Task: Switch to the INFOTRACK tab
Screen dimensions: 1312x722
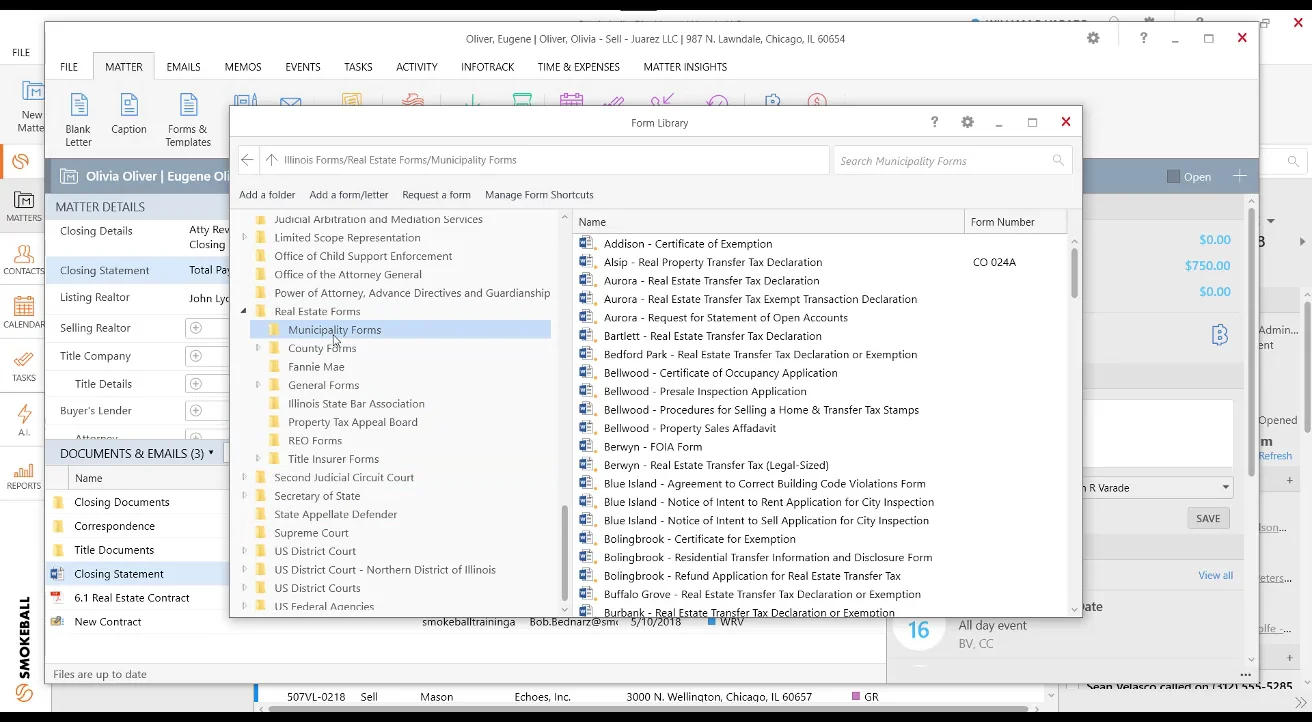Action: [488, 67]
